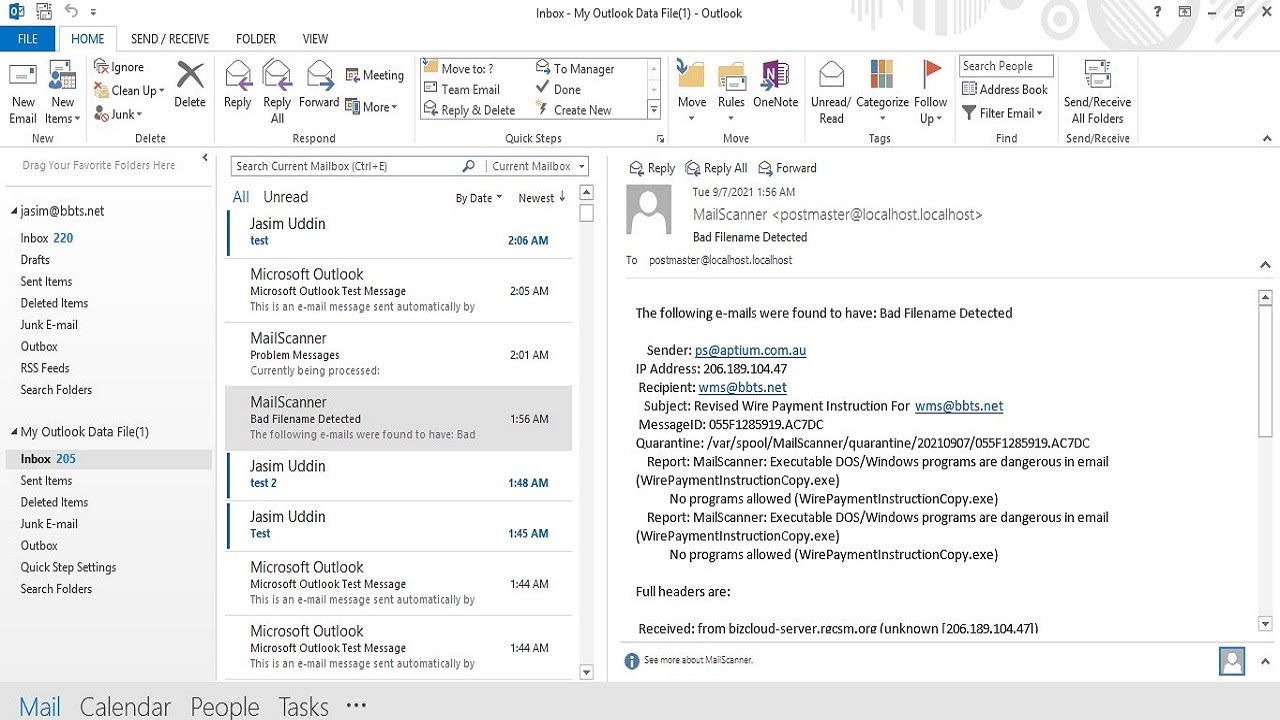Open the FILE tab
This screenshot has height=720, width=1280.
[28, 39]
